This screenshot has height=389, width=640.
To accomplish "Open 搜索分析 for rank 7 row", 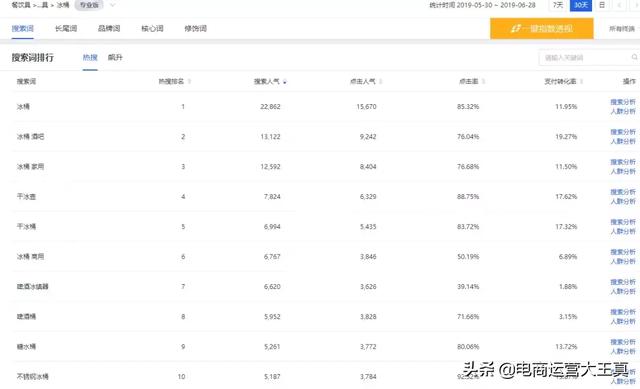I will pyautogui.click(x=623, y=282).
